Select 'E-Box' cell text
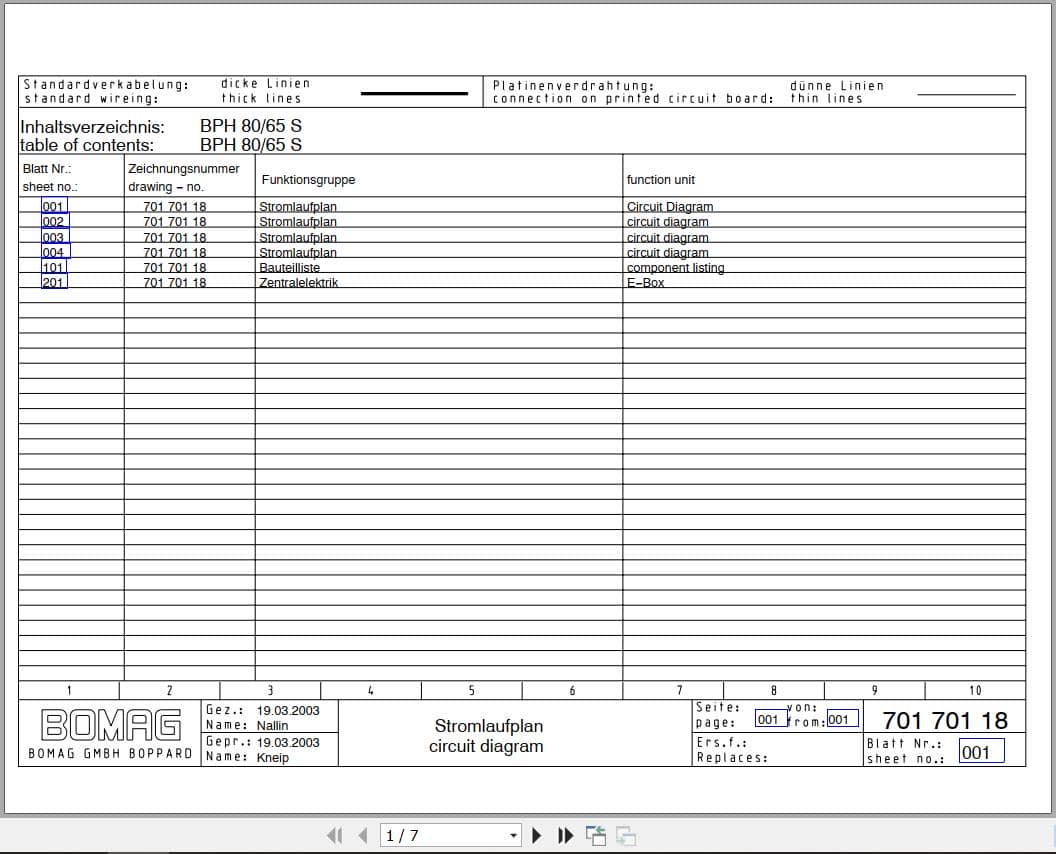1056x854 pixels. coord(645,282)
